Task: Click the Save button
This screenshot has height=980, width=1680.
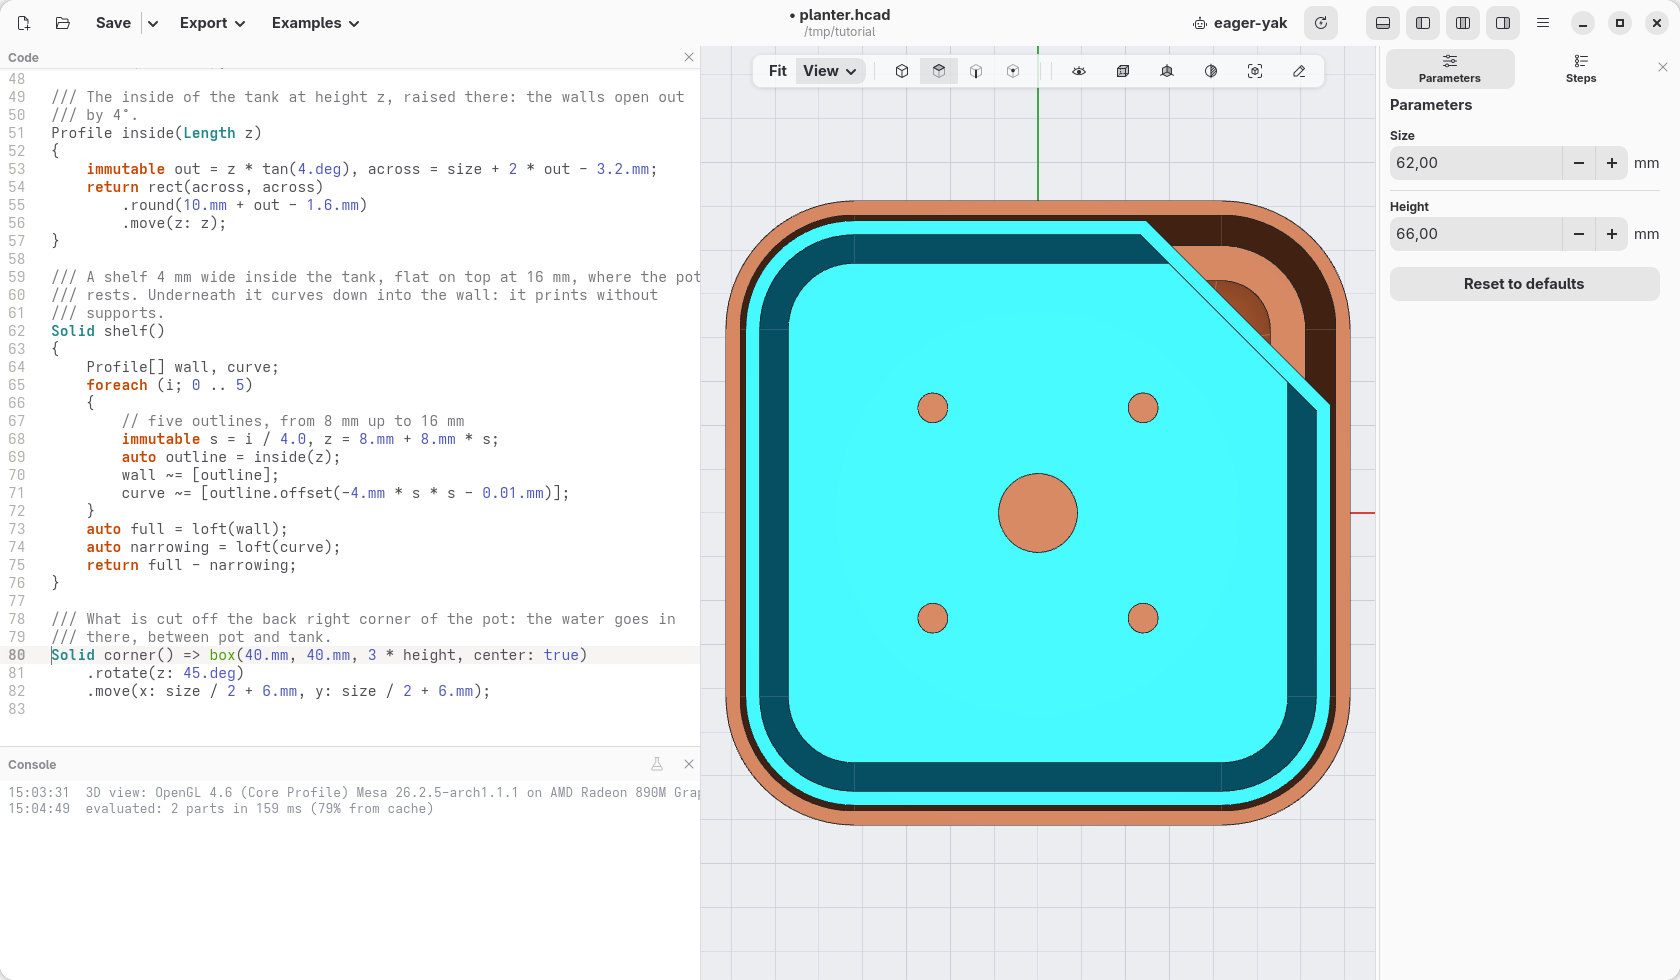Action: click(x=113, y=23)
